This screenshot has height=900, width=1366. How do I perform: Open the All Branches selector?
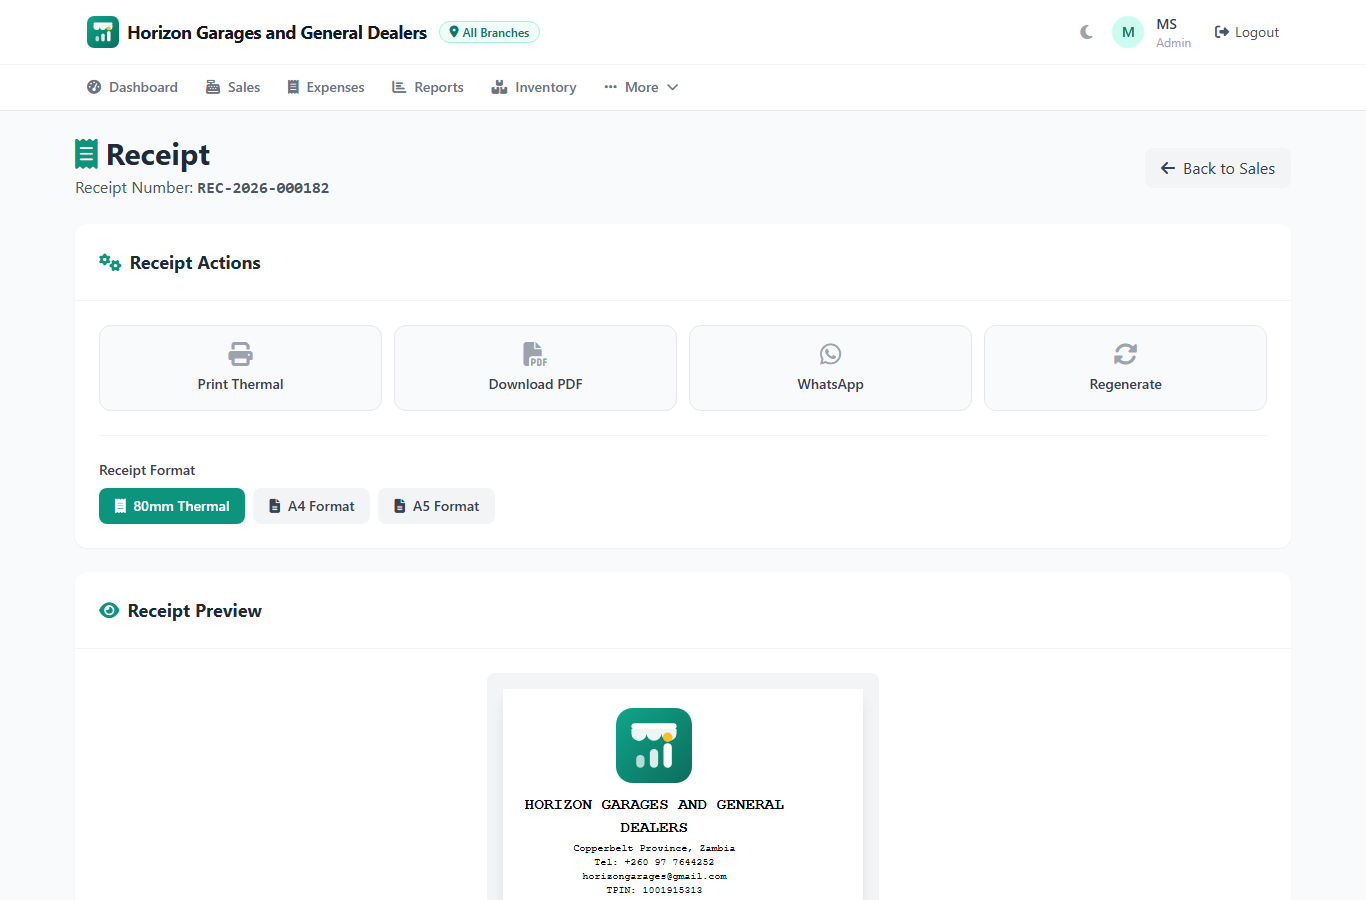pos(489,32)
